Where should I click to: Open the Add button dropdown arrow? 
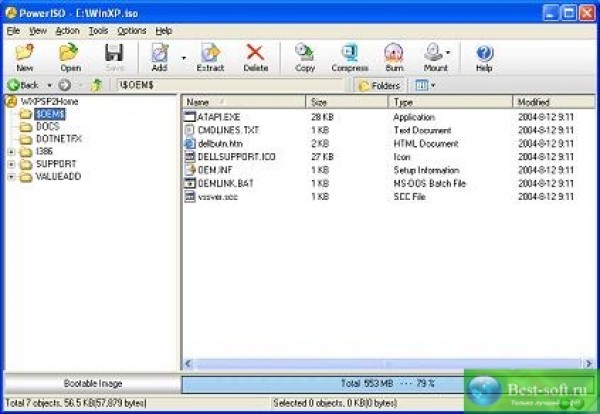184,58
